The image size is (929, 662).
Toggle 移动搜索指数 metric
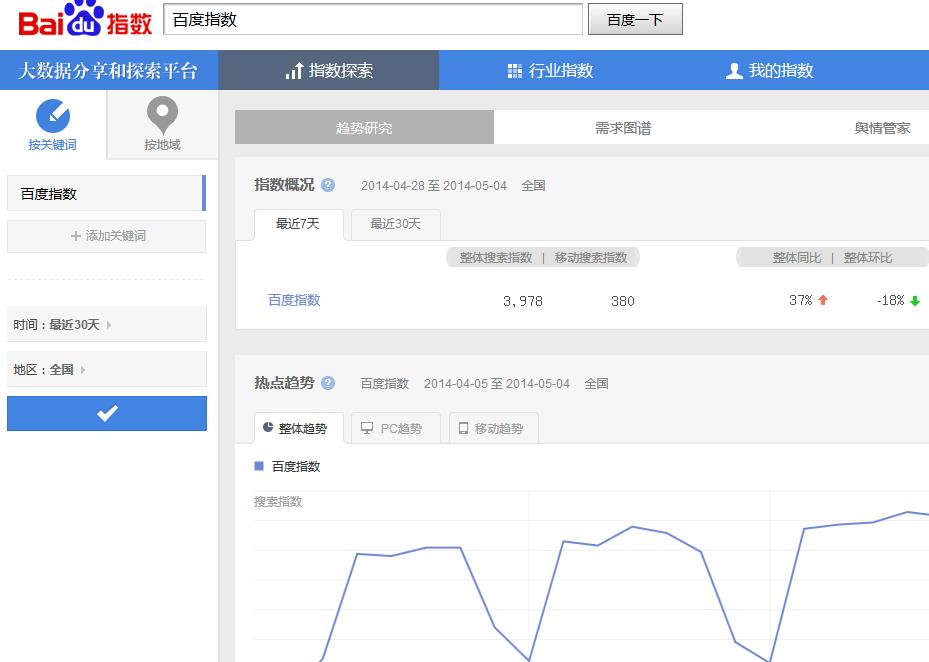click(x=590, y=257)
